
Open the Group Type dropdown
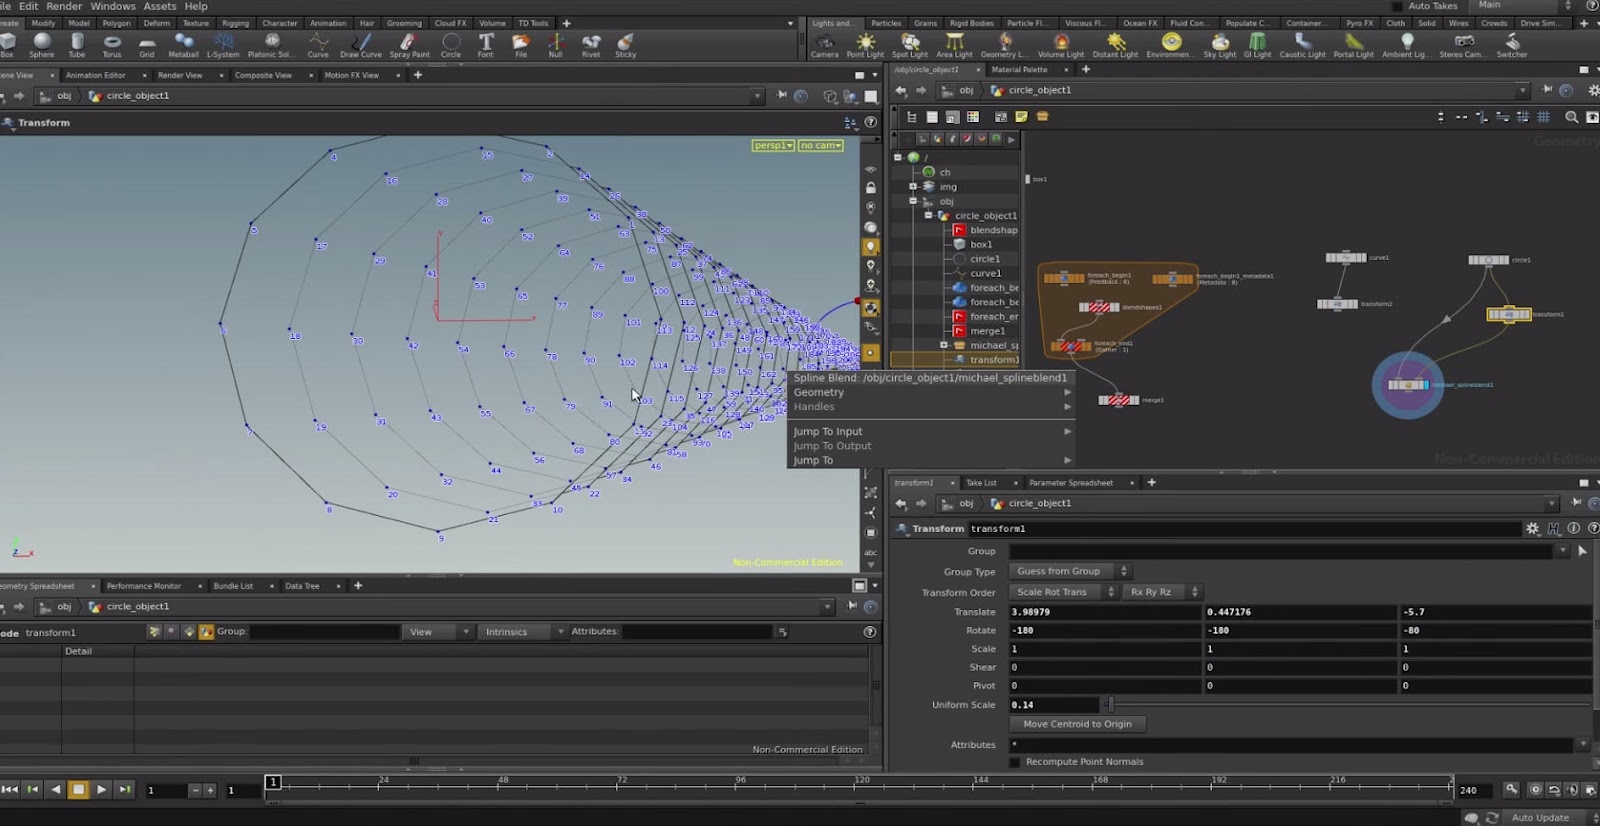[x=1070, y=571]
